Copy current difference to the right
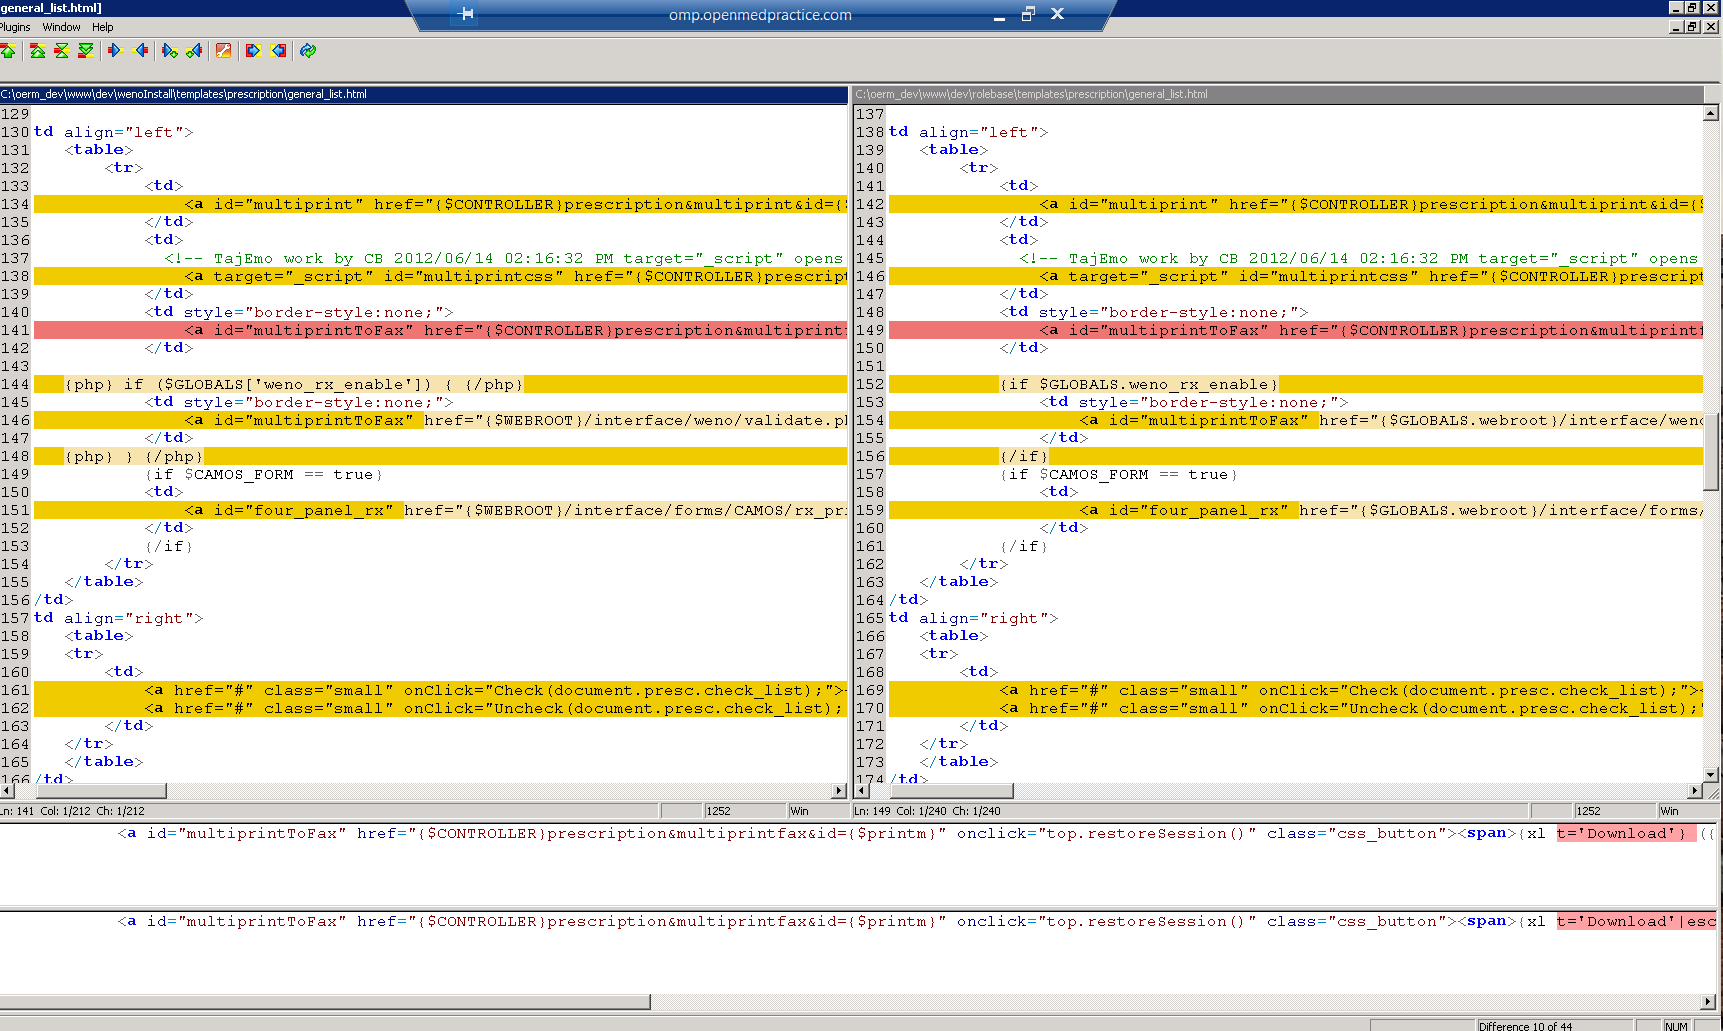This screenshot has height=1031, width=1723. pyautogui.click(x=114, y=50)
